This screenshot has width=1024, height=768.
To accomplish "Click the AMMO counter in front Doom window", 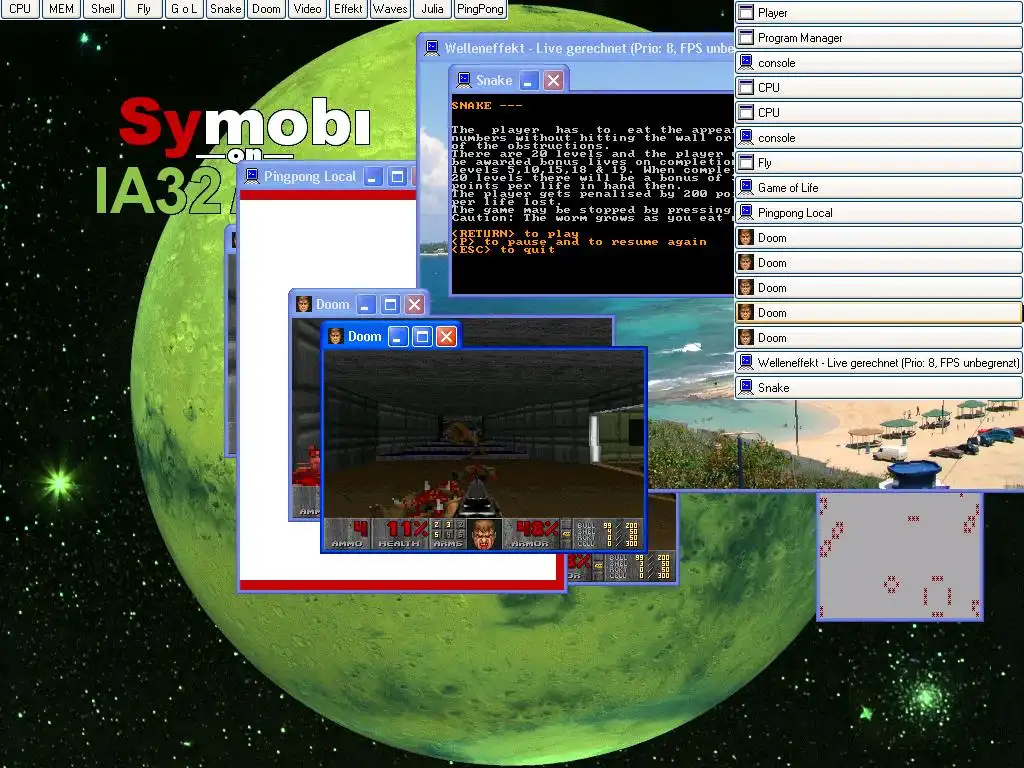I will 347,534.
